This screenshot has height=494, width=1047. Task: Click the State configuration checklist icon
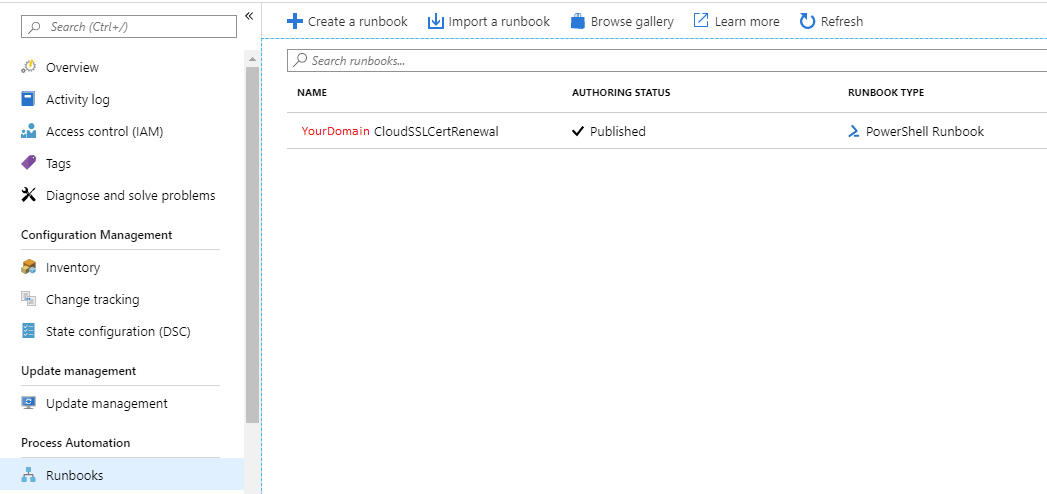(x=28, y=331)
